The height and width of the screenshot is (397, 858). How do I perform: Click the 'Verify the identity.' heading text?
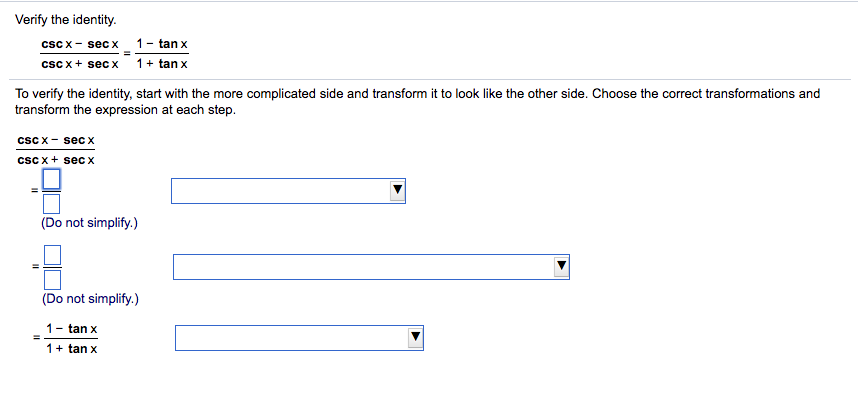pos(66,20)
